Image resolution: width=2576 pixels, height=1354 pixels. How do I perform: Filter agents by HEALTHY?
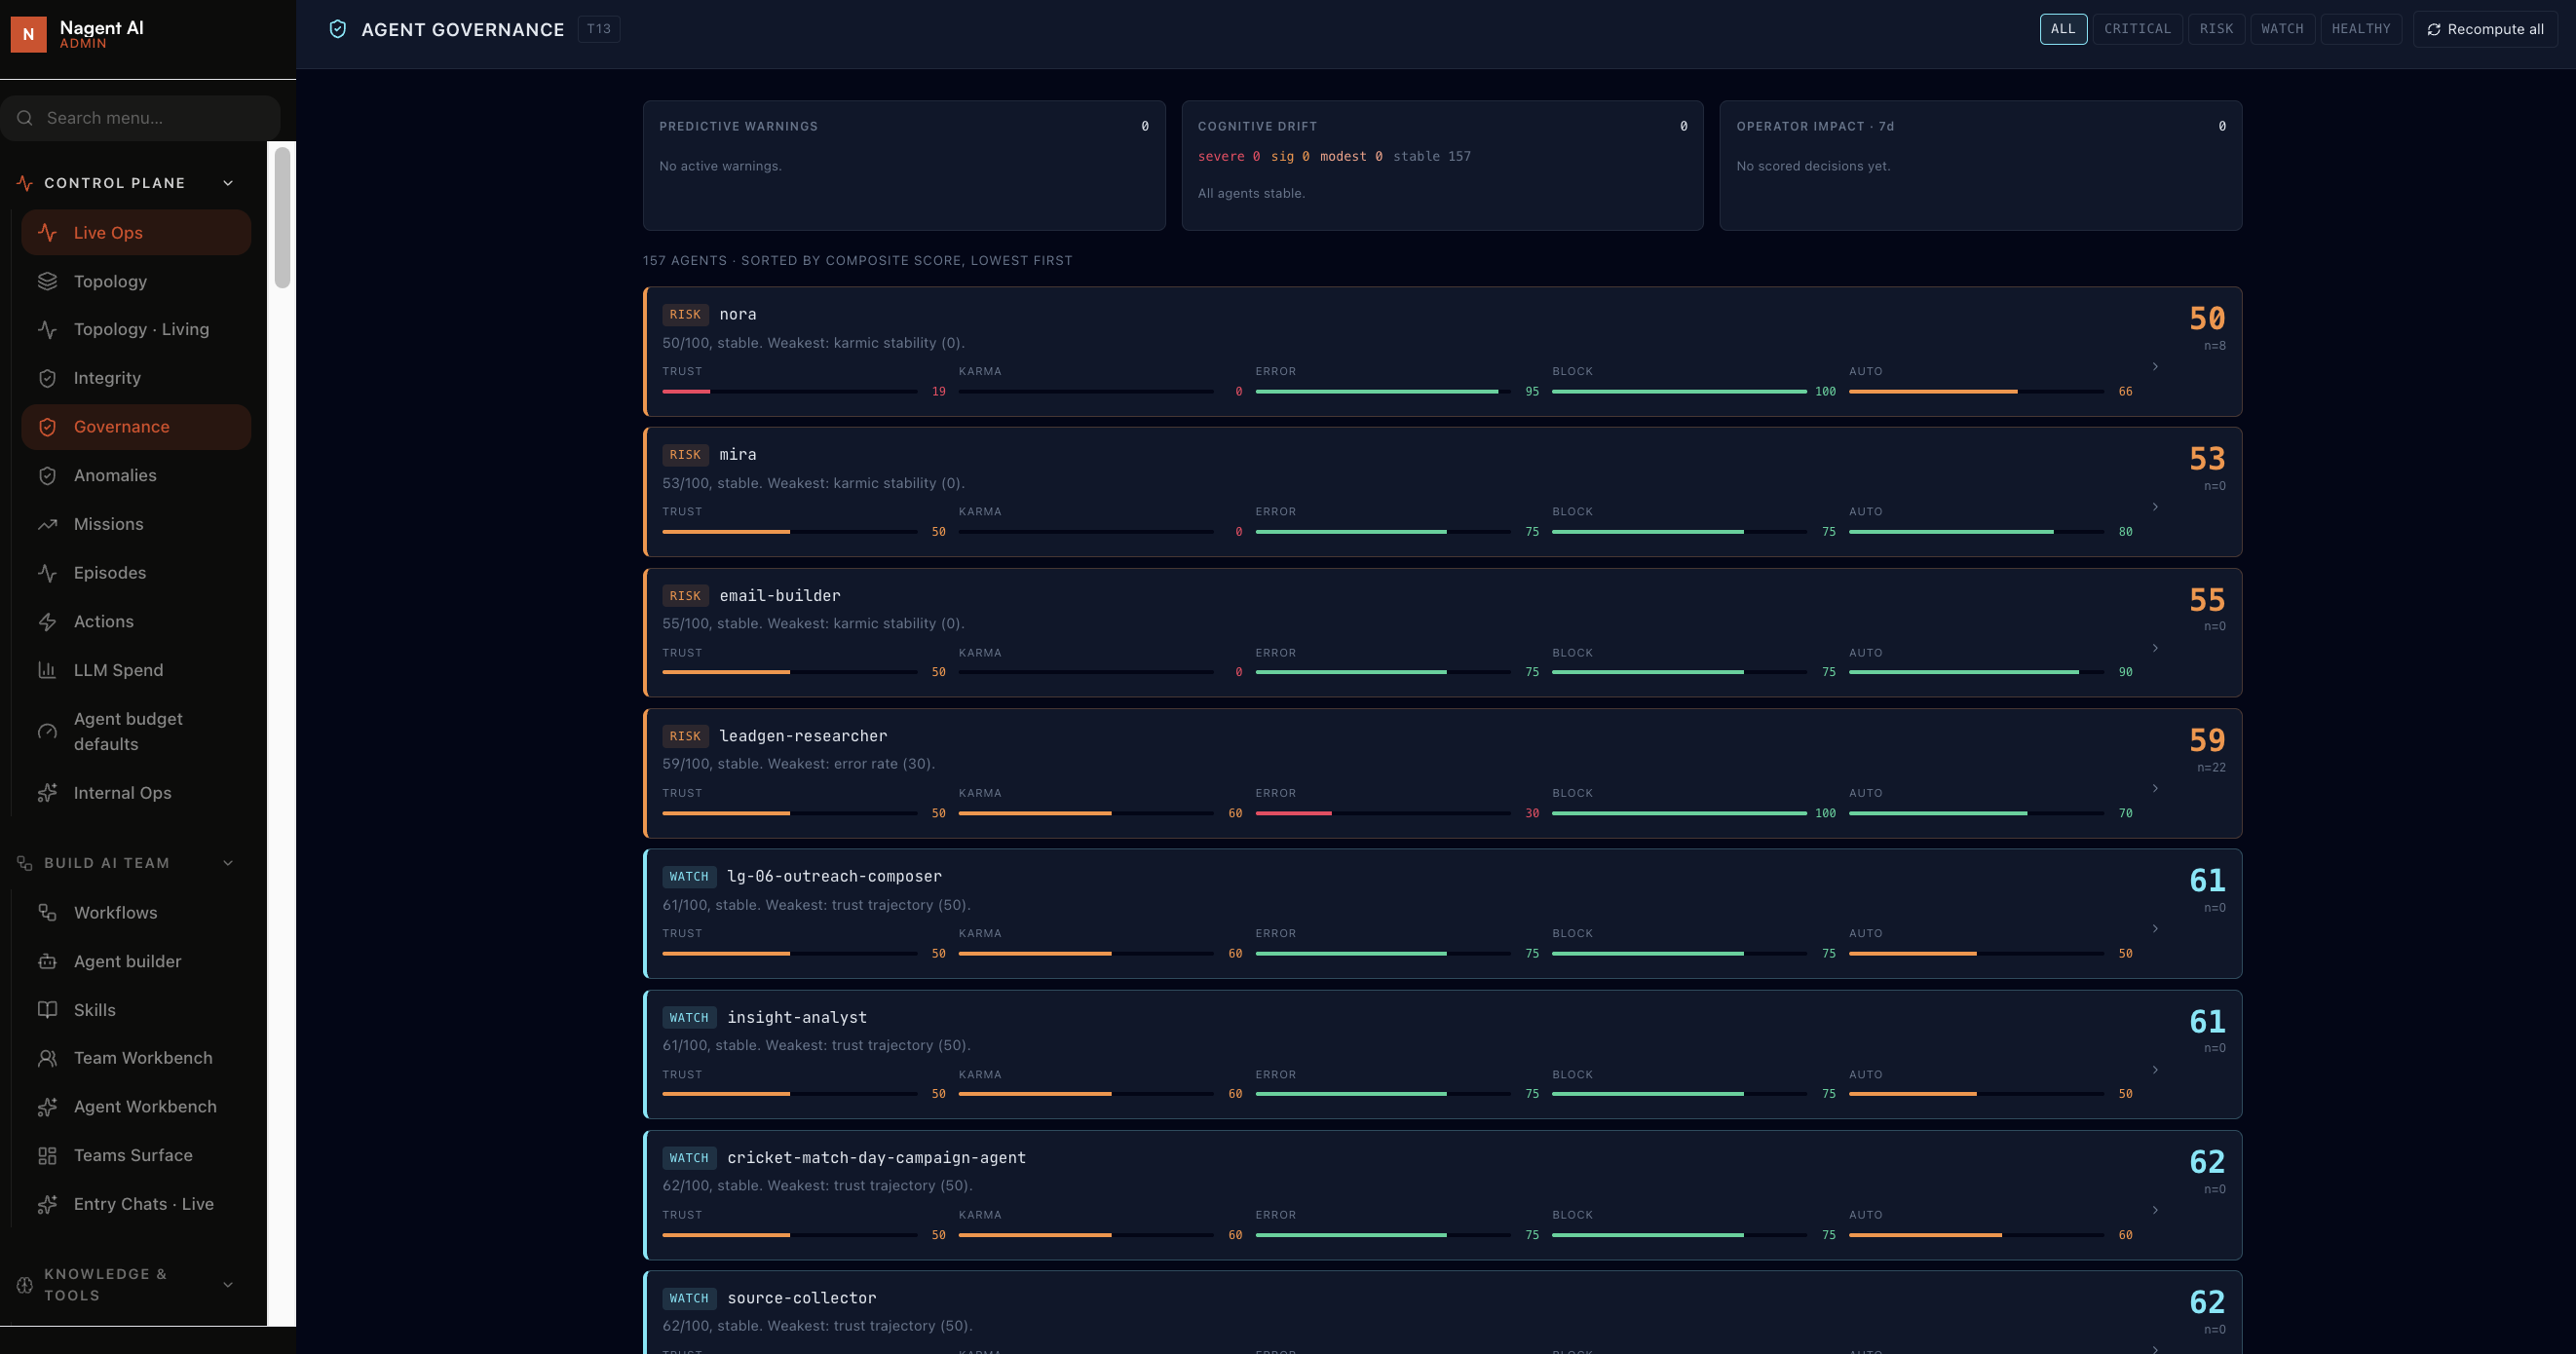point(2361,29)
